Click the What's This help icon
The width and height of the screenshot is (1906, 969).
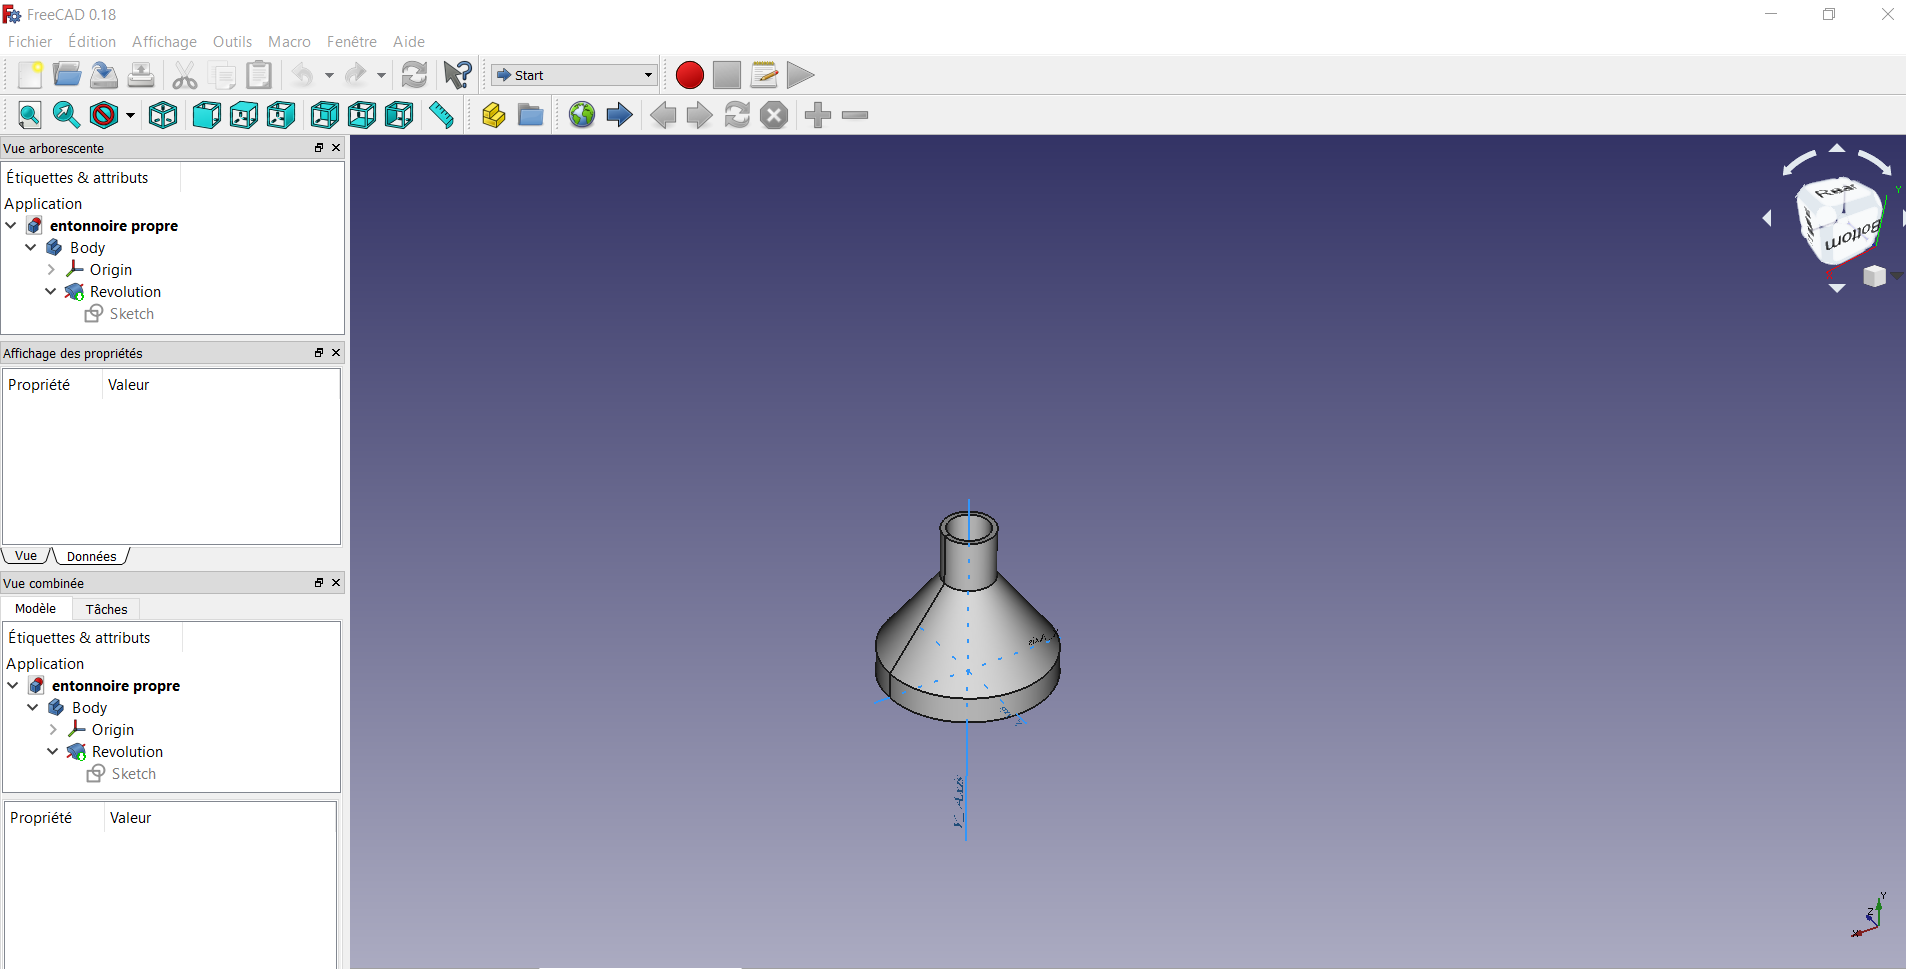[458, 75]
